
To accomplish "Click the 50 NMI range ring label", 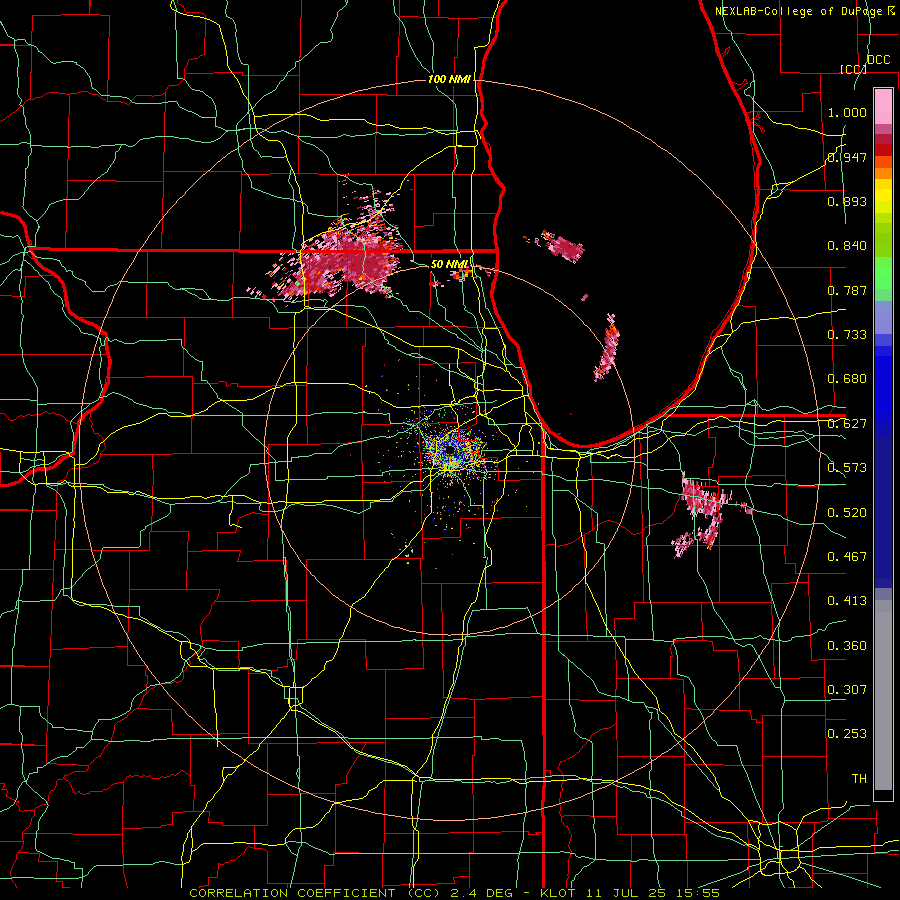I will point(449,264).
